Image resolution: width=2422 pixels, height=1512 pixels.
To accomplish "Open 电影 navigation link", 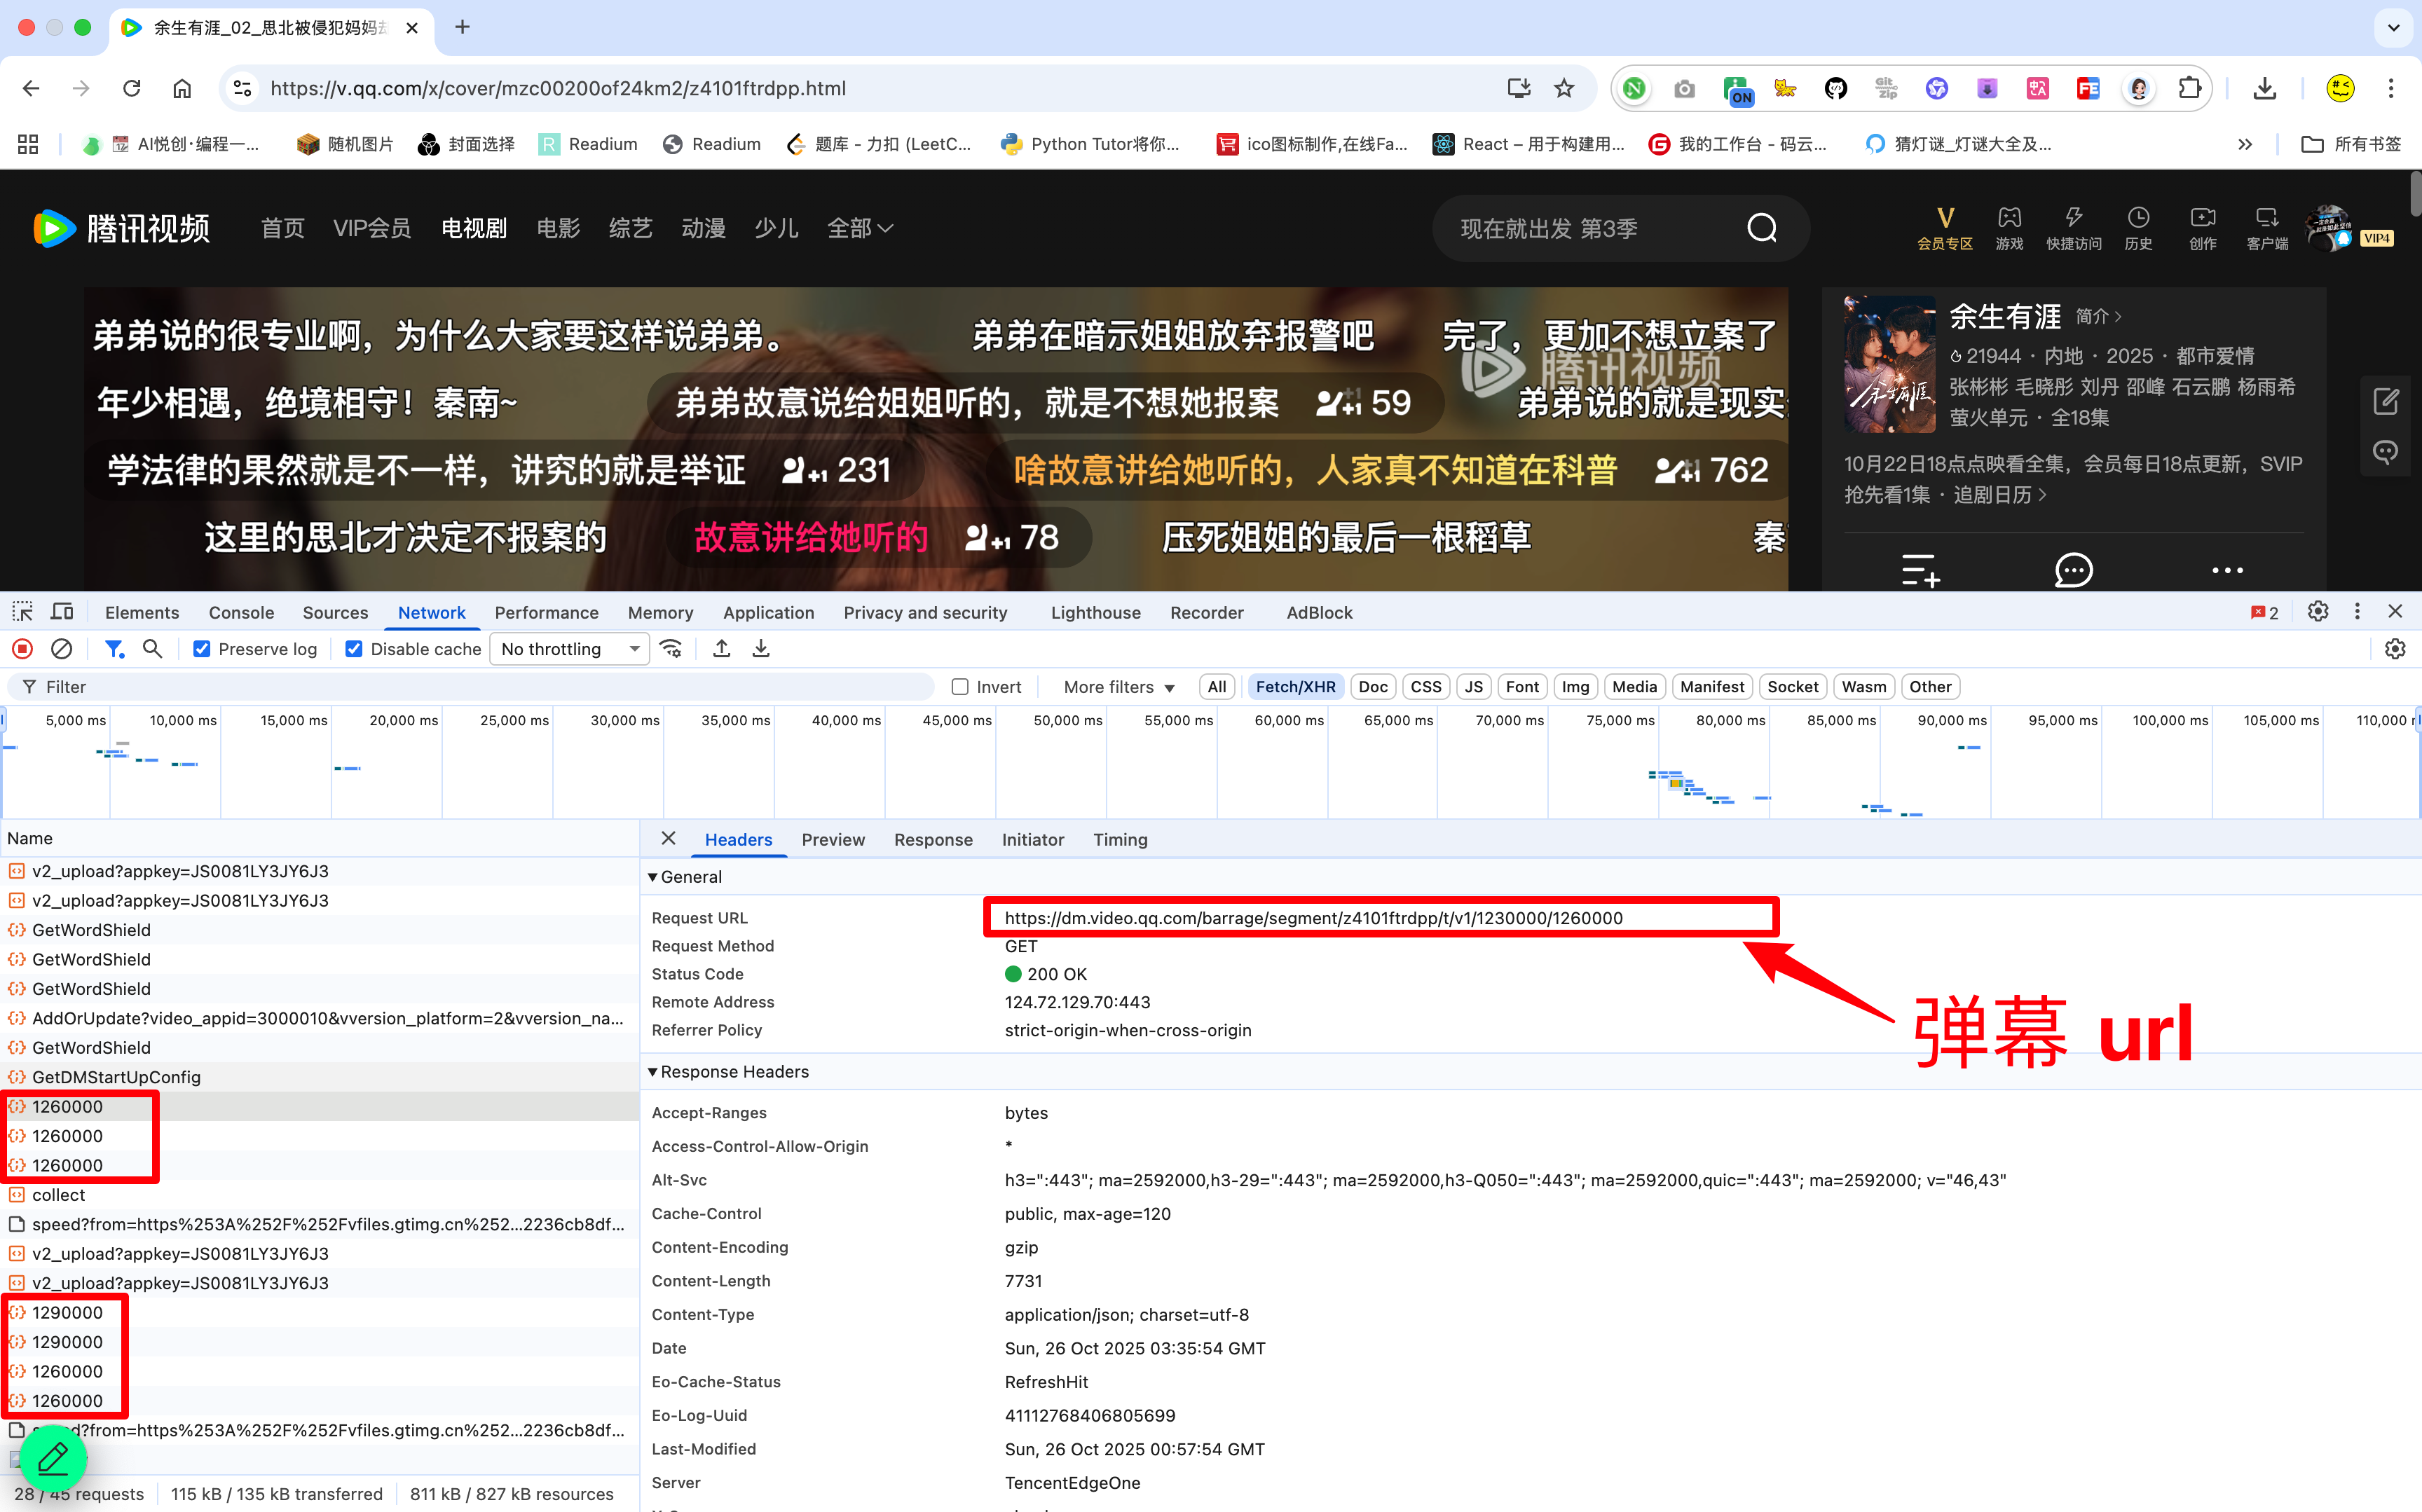I will pos(558,228).
